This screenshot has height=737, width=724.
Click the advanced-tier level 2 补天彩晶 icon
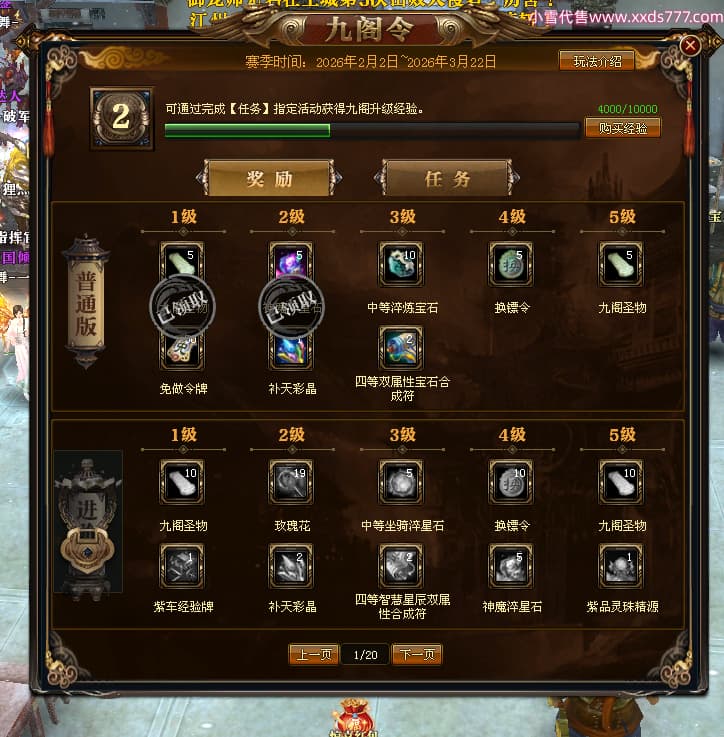click(x=291, y=566)
